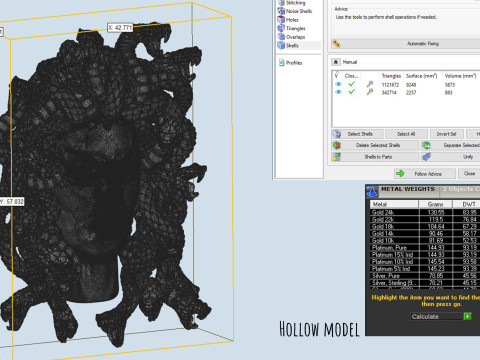Sort shells by Triangles column header
Screen dimensions: 480x360
391,76
